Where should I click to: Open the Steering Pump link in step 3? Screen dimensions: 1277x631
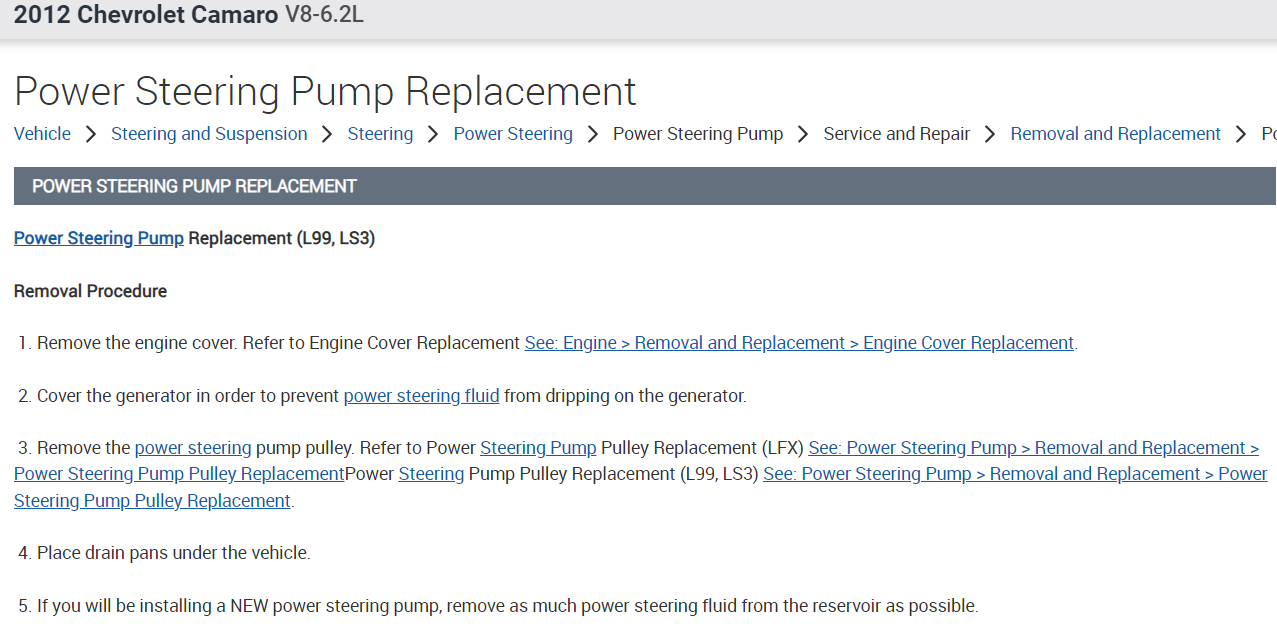[538, 447]
